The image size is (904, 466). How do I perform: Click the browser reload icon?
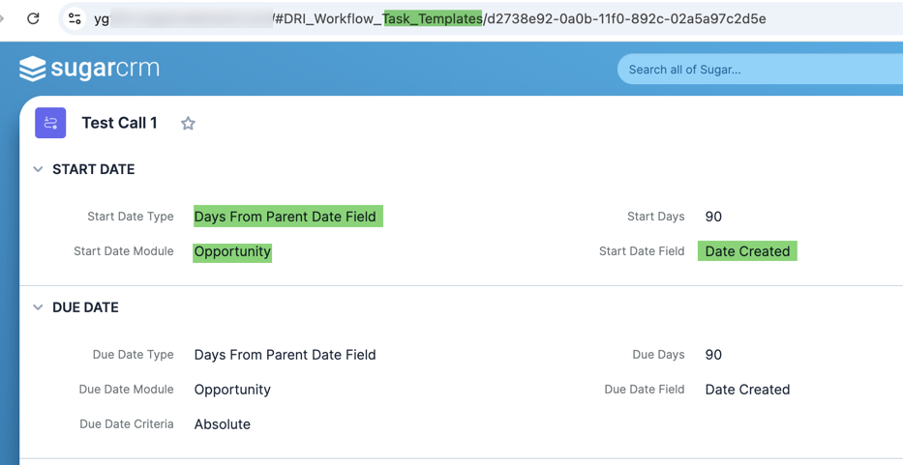(33, 18)
